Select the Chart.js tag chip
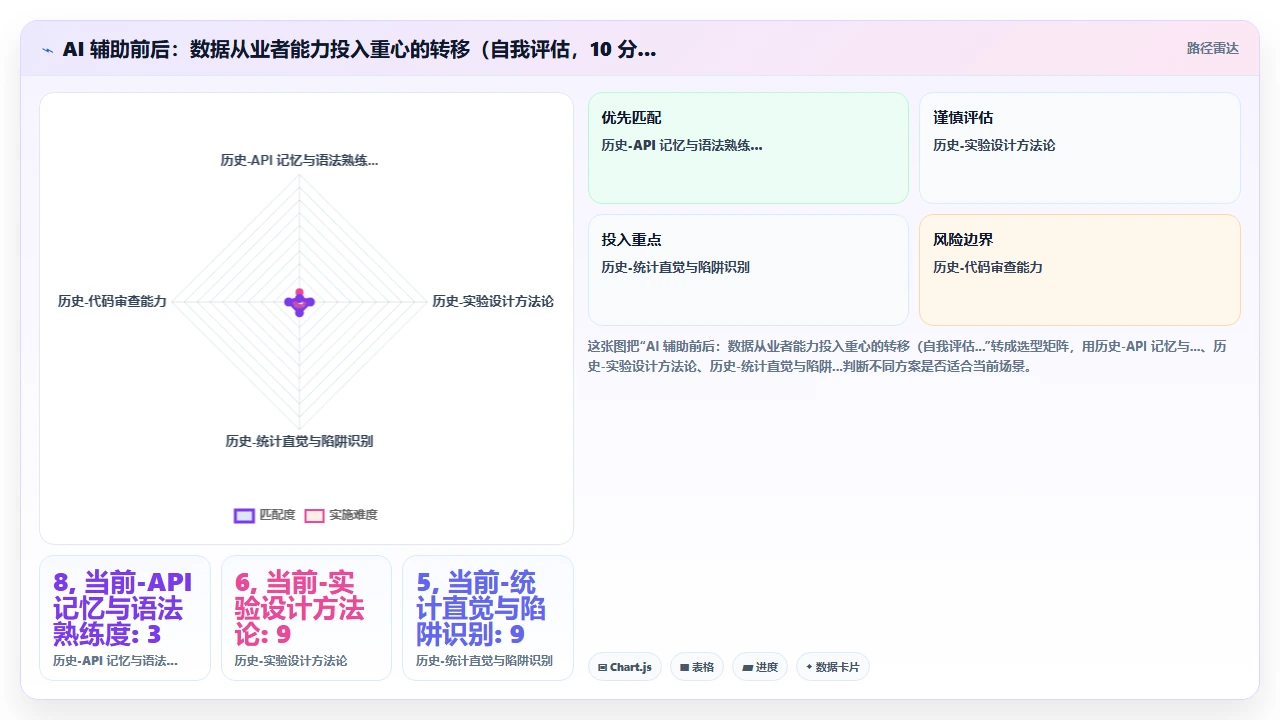 click(x=625, y=667)
